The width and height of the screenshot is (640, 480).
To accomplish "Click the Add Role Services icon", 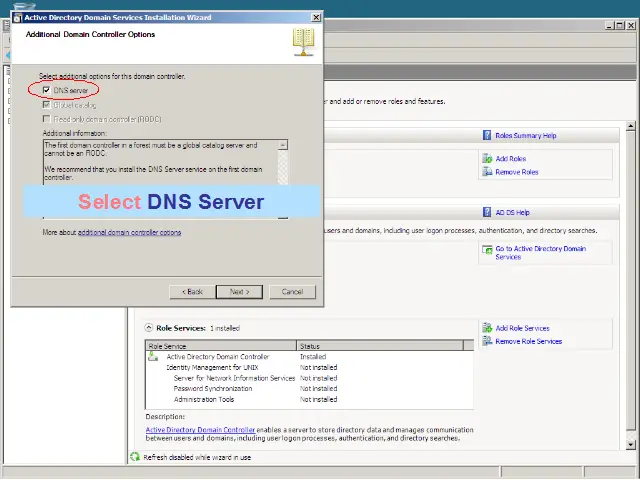I will [487, 328].
